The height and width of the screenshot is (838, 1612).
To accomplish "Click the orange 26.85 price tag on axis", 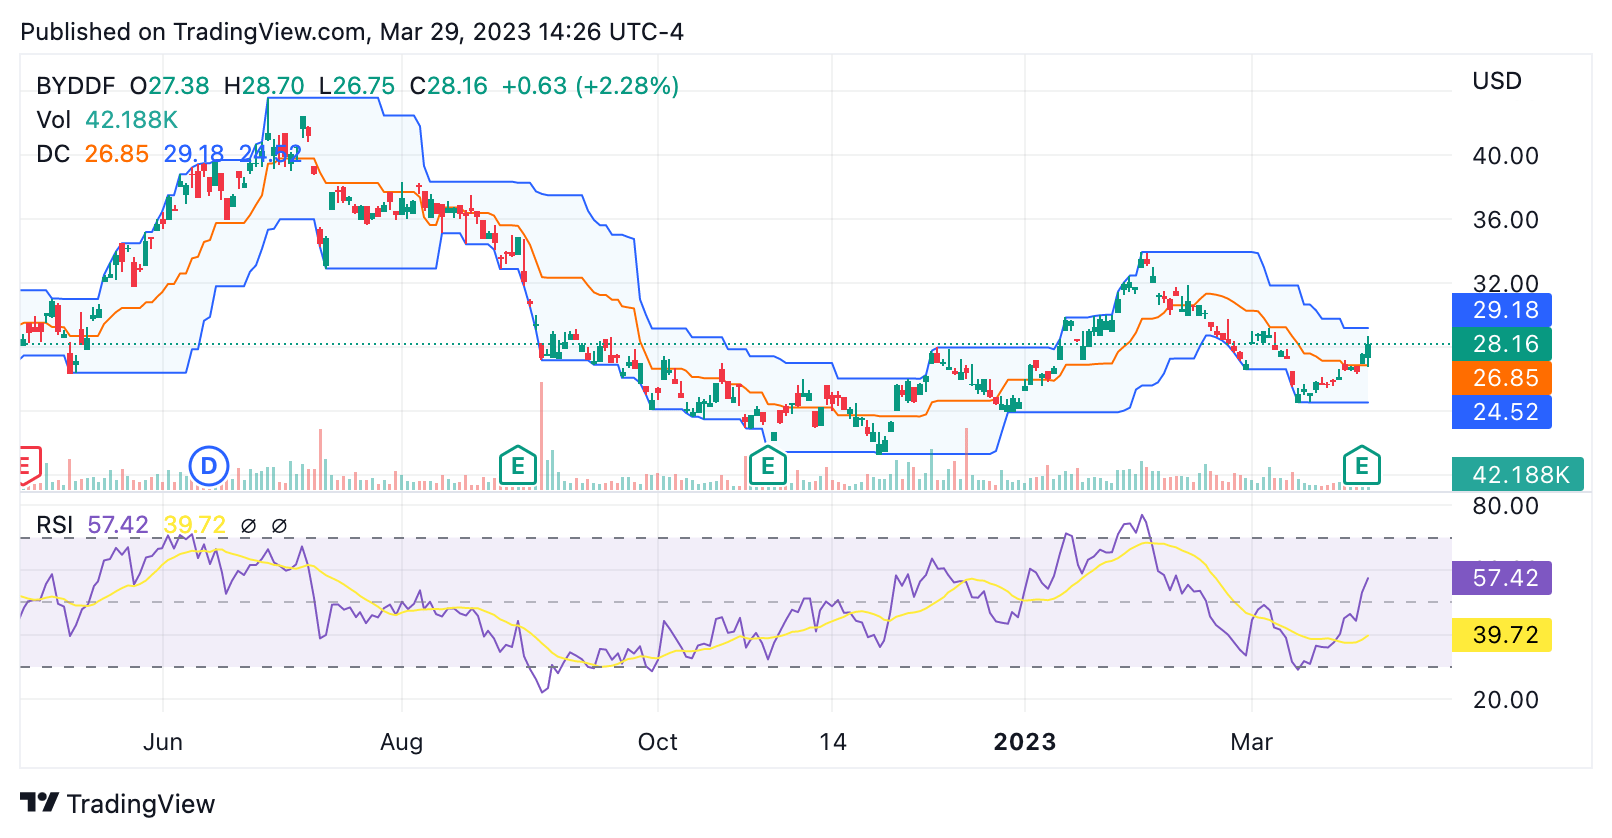I will click(1502, 378).
